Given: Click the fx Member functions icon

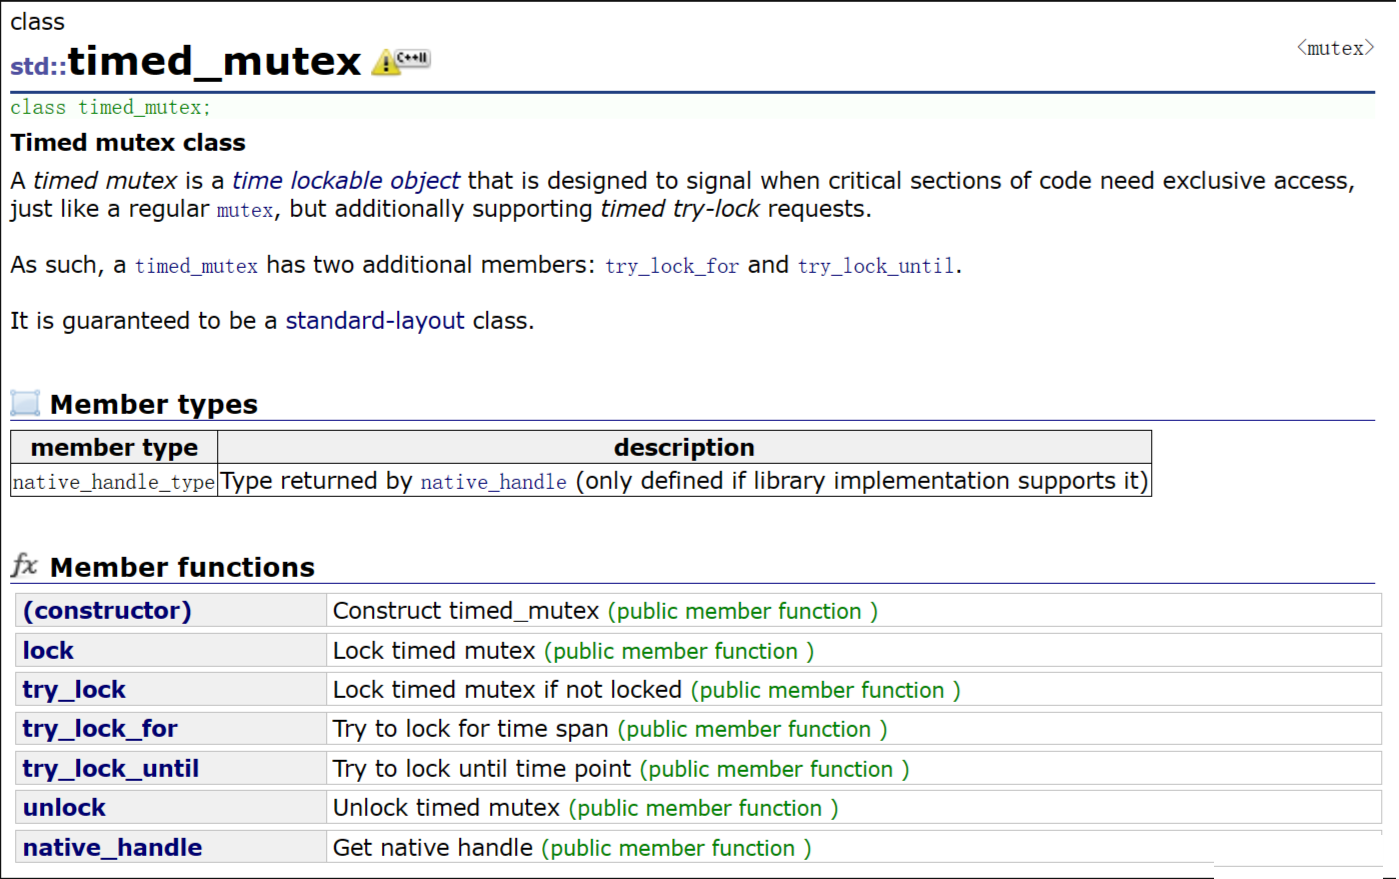Looking at the screenshot, I should pos(25,566).
